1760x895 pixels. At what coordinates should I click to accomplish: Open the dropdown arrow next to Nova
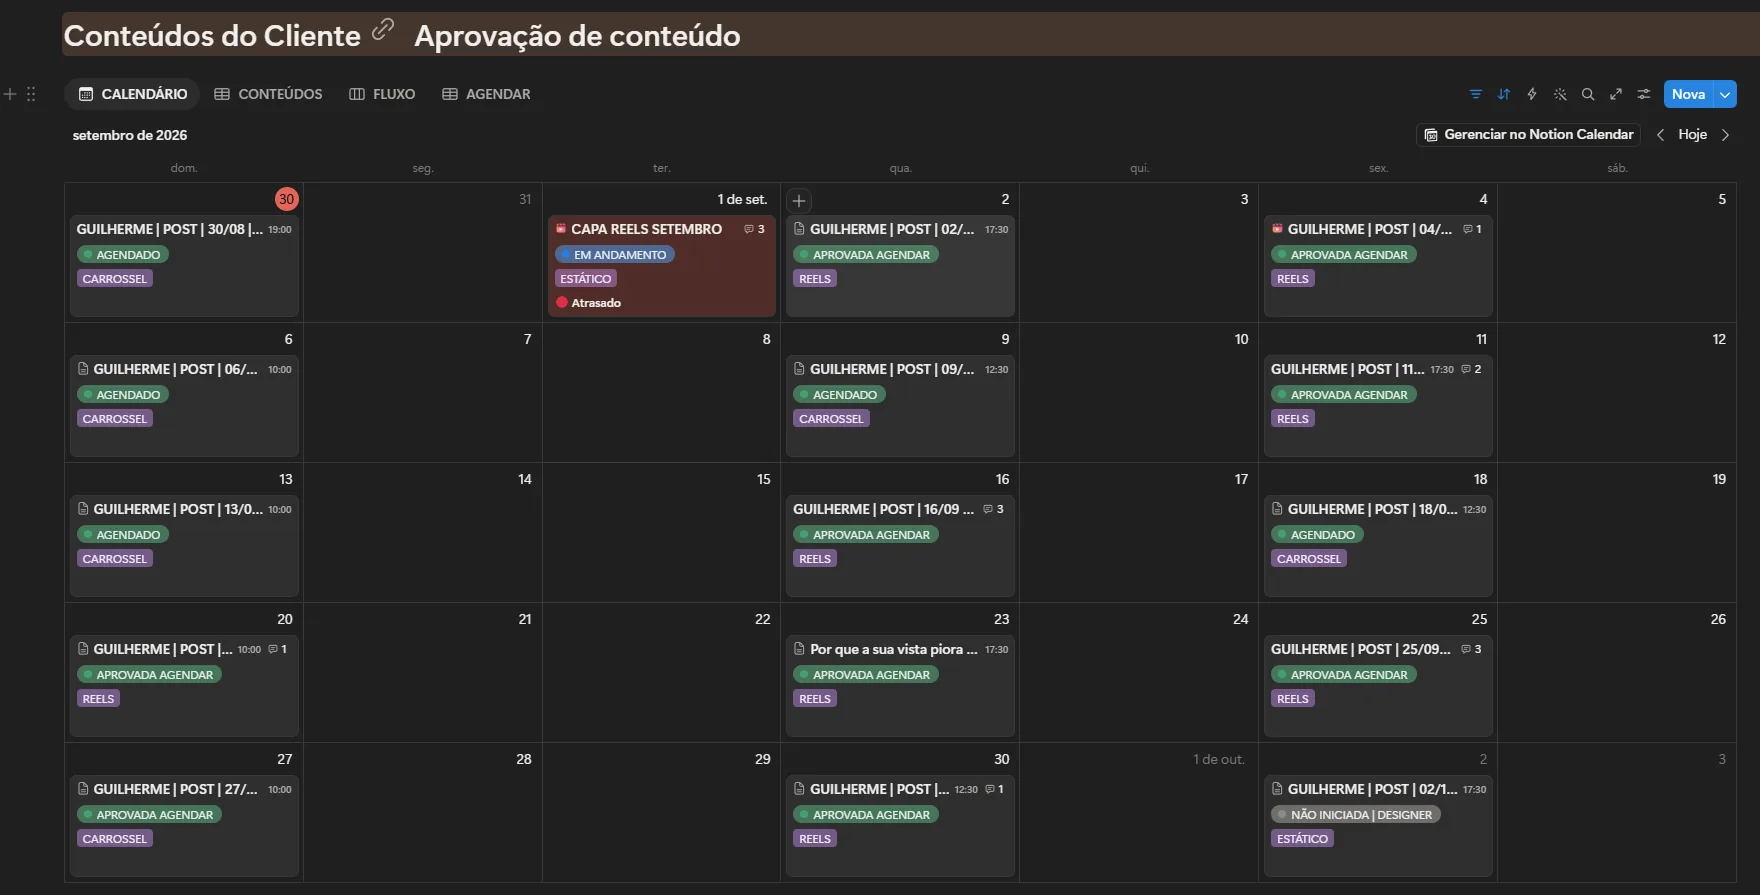[1725, 94]
